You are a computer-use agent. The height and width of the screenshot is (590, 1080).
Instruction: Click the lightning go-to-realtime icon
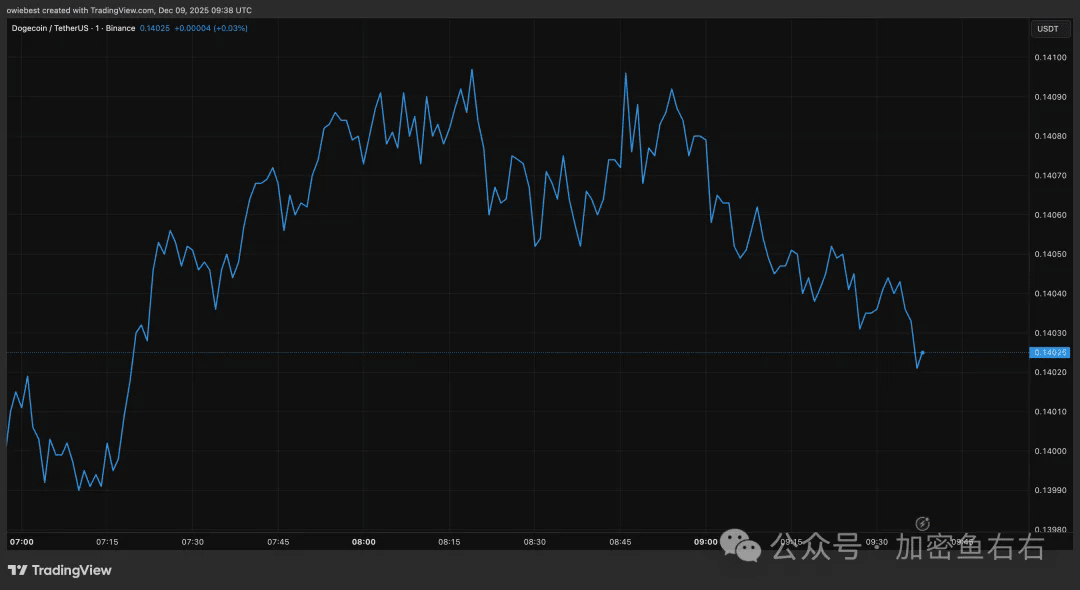[923, 524]
